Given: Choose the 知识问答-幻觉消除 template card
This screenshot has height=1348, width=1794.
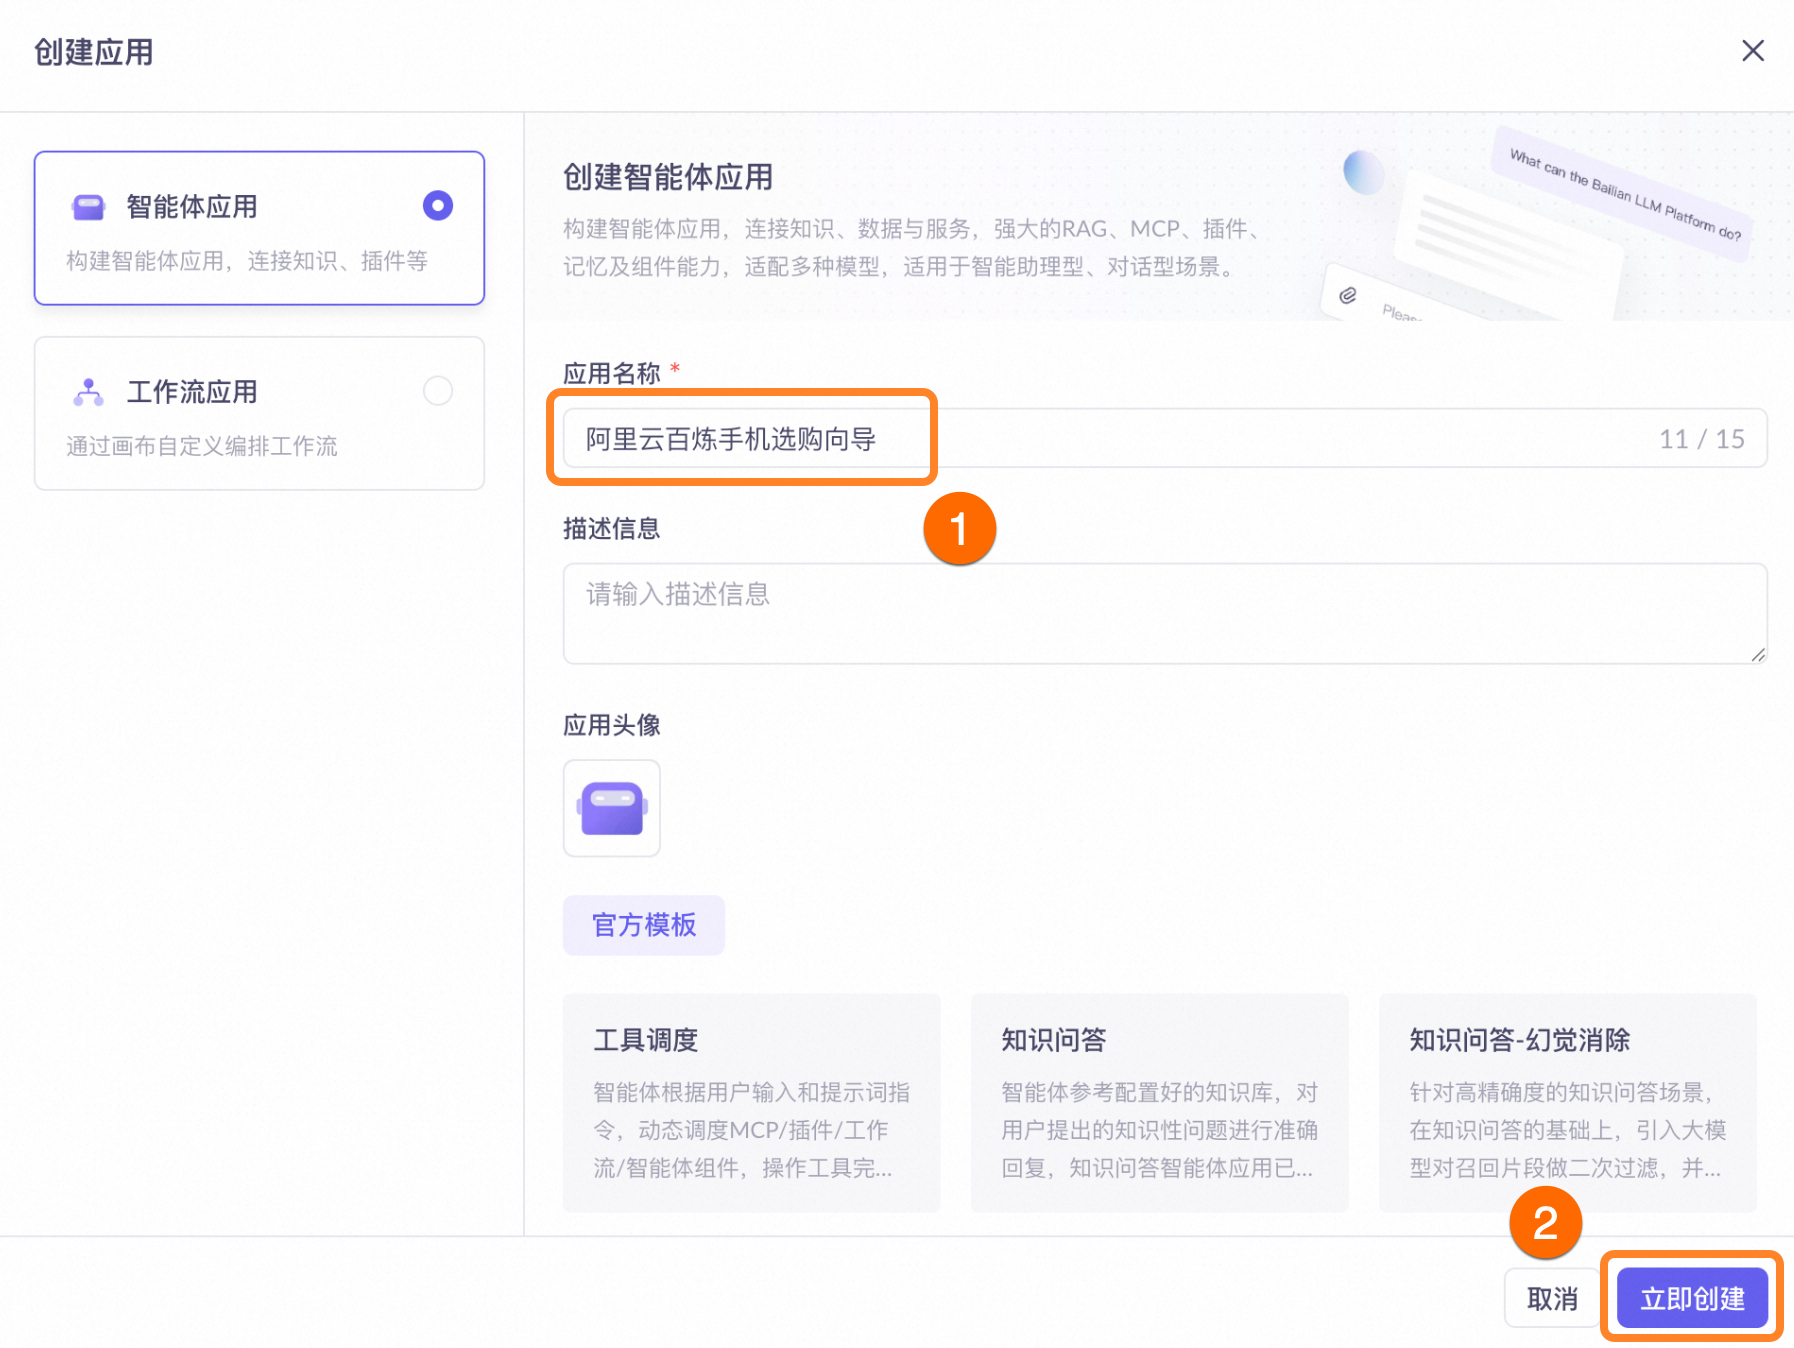Looking at the screenshot, I should [x=1568, y=1103].
